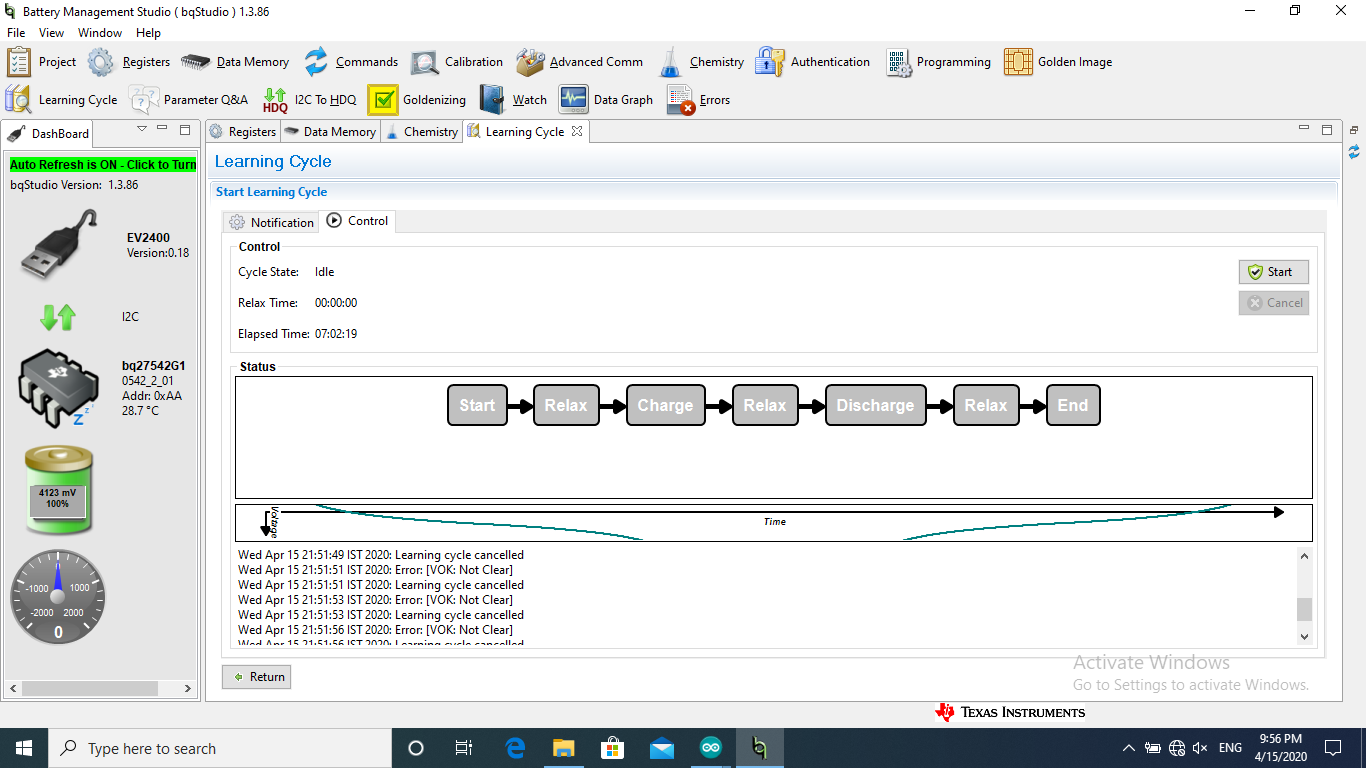Start the learning cycle

pyautogui.click(x=1273, y=272)
